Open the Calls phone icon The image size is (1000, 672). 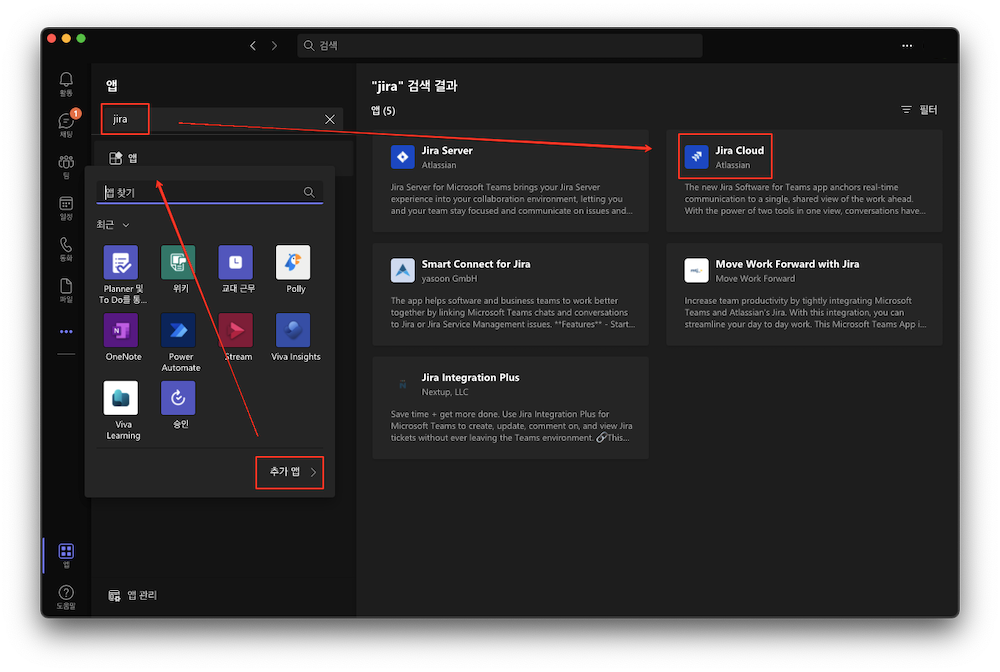pos(66,249)
